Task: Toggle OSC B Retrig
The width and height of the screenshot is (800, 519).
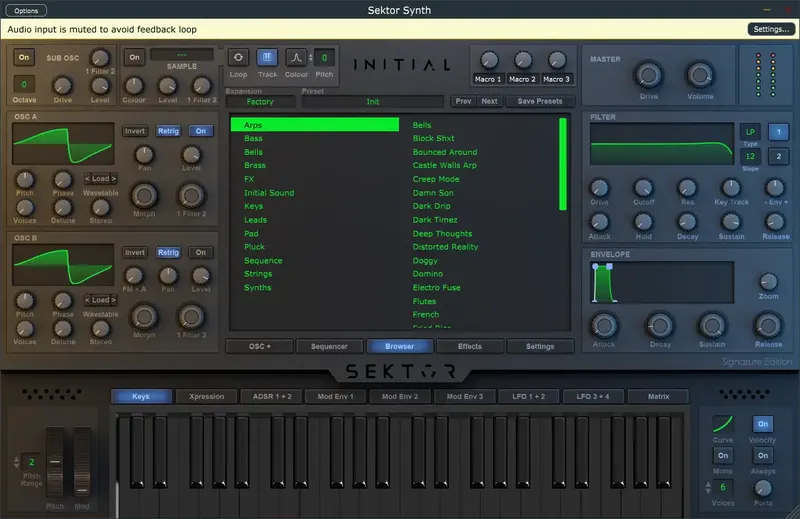Action: pyautogui.click(x=168, y=253)
